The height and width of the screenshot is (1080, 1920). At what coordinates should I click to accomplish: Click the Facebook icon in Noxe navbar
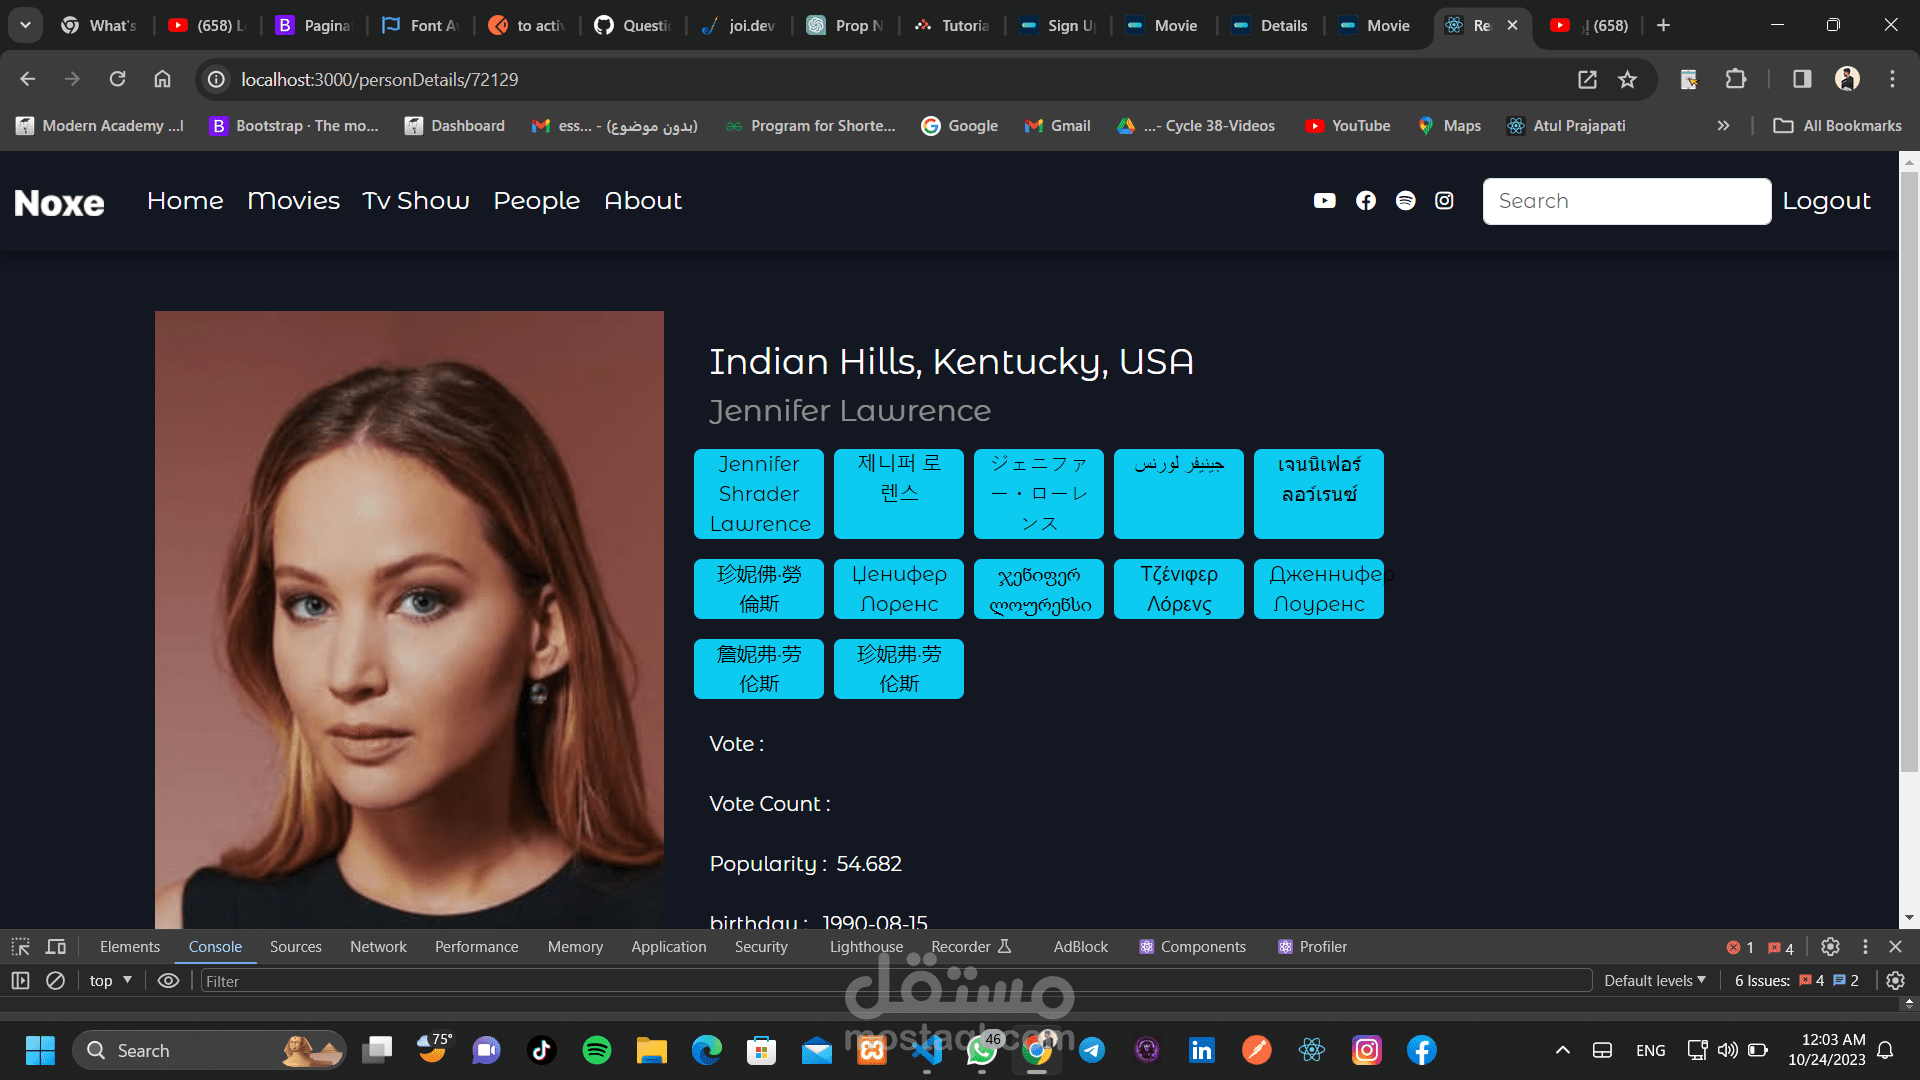(x=1365, y=201)
